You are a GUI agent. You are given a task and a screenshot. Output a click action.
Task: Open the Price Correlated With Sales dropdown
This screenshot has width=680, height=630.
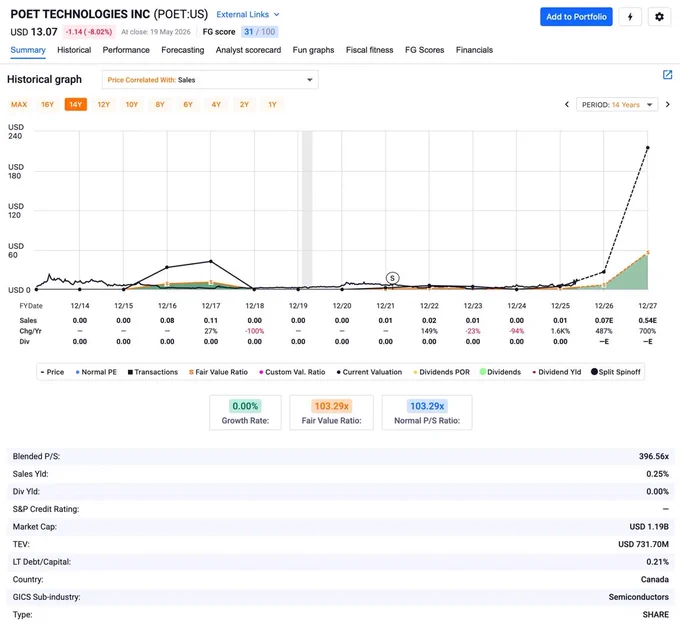(x=210, y=80)
